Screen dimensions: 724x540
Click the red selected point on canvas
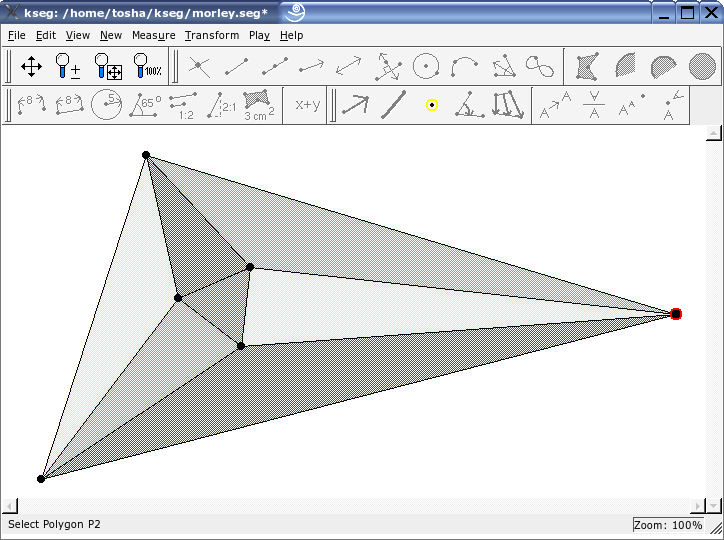click(676, 314)
